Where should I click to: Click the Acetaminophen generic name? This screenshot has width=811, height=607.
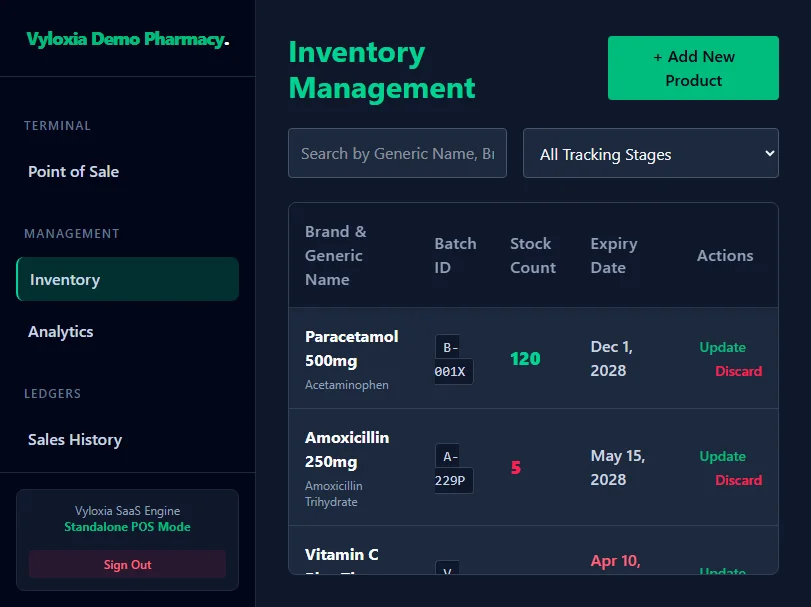(347, 385)
